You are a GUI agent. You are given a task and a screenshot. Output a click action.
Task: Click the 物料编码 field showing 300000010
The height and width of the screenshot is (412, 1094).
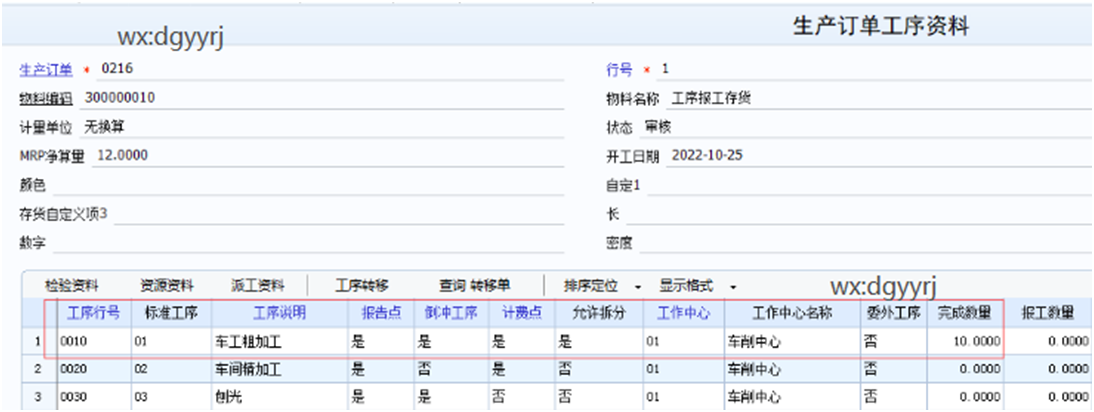(322, 98)
